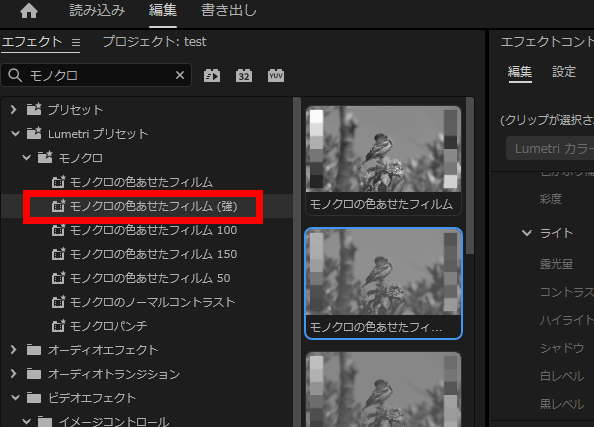Select the ビデオエフェクト folder row
Viewport: 594px width, 427px height.
[x=147, y=398]
